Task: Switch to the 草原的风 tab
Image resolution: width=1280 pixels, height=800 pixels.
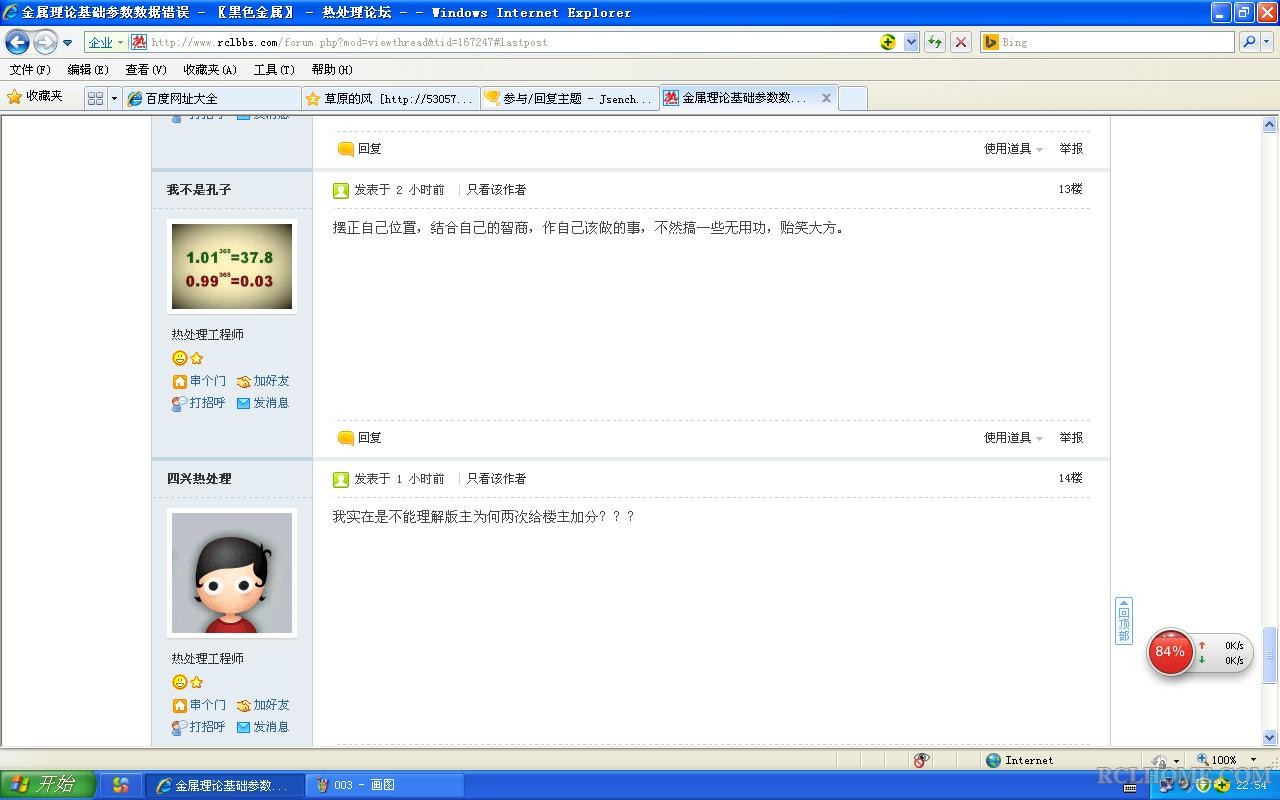Action: click(x=389, y=98)
